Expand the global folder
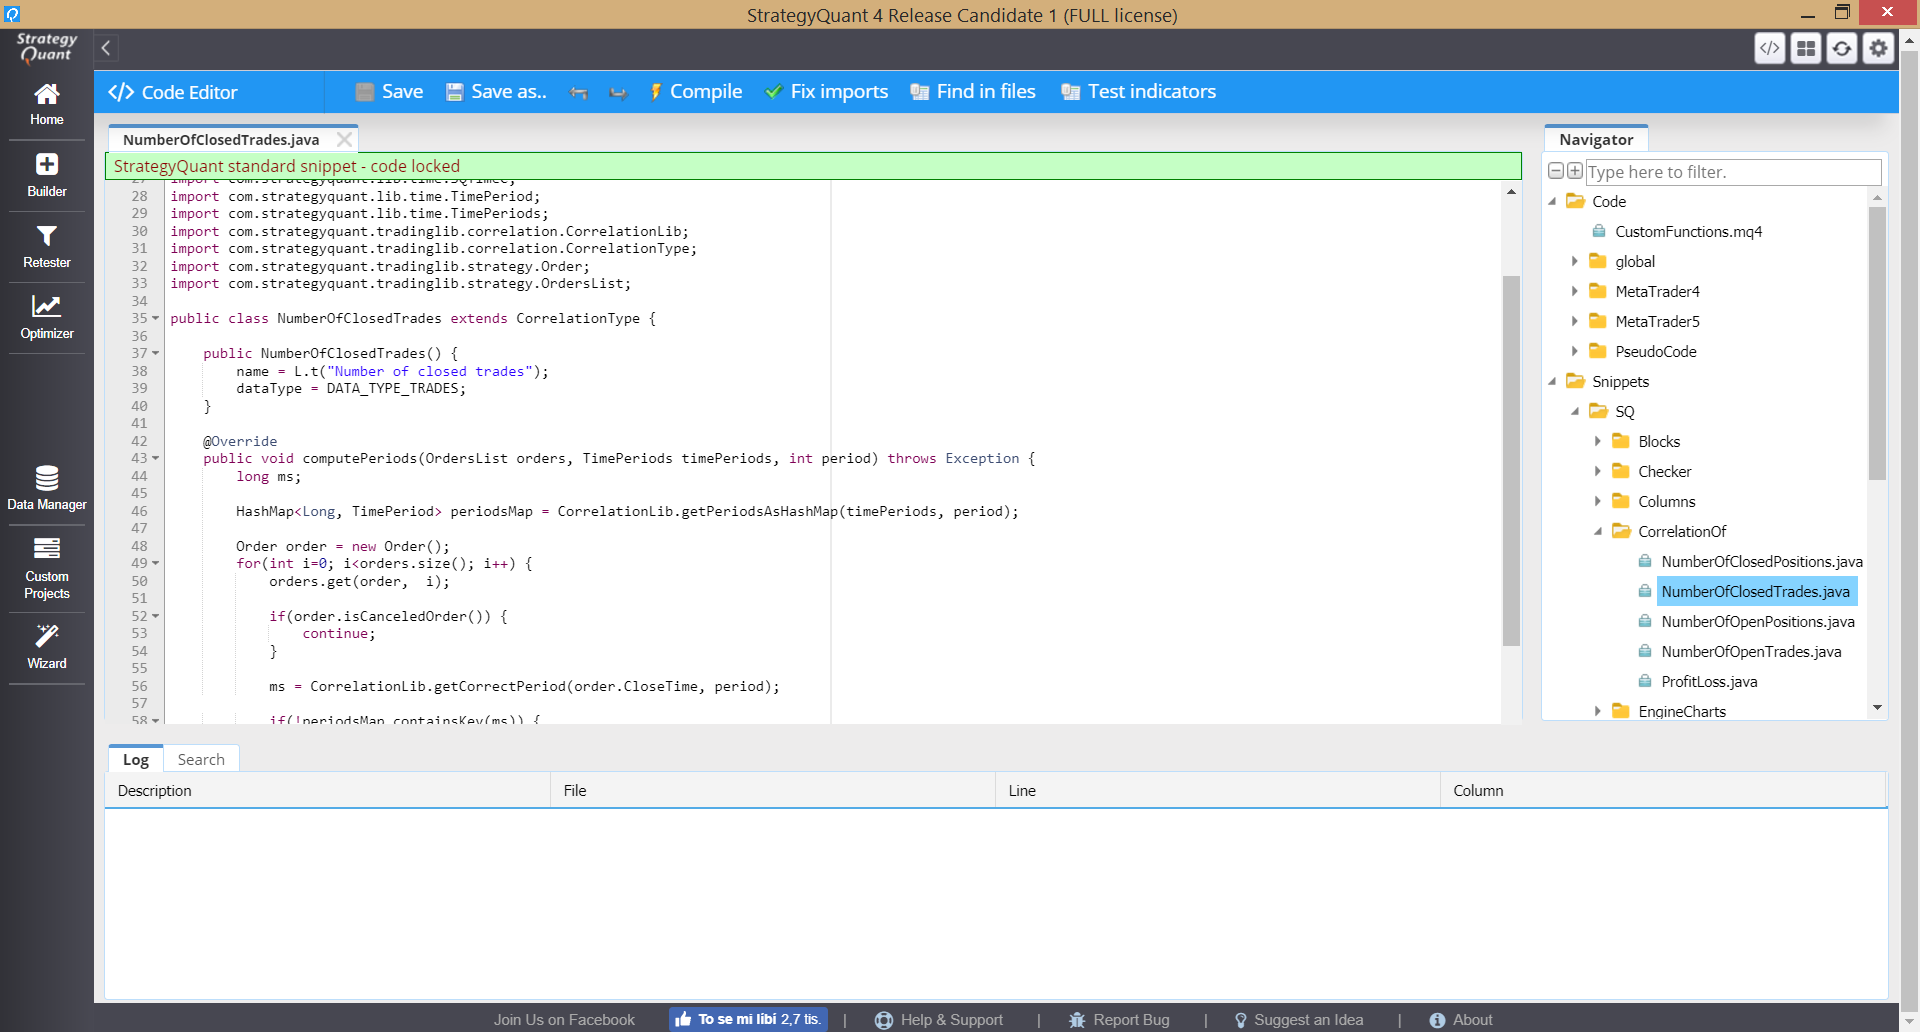 1575,261
